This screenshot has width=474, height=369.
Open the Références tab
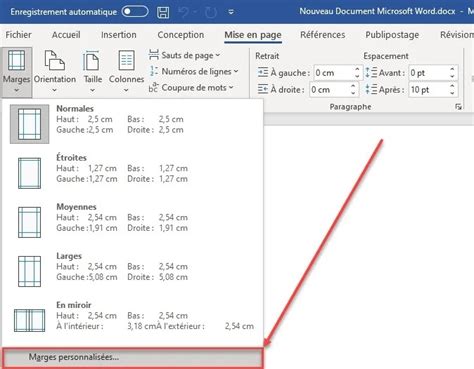click(x=323, y=35)
